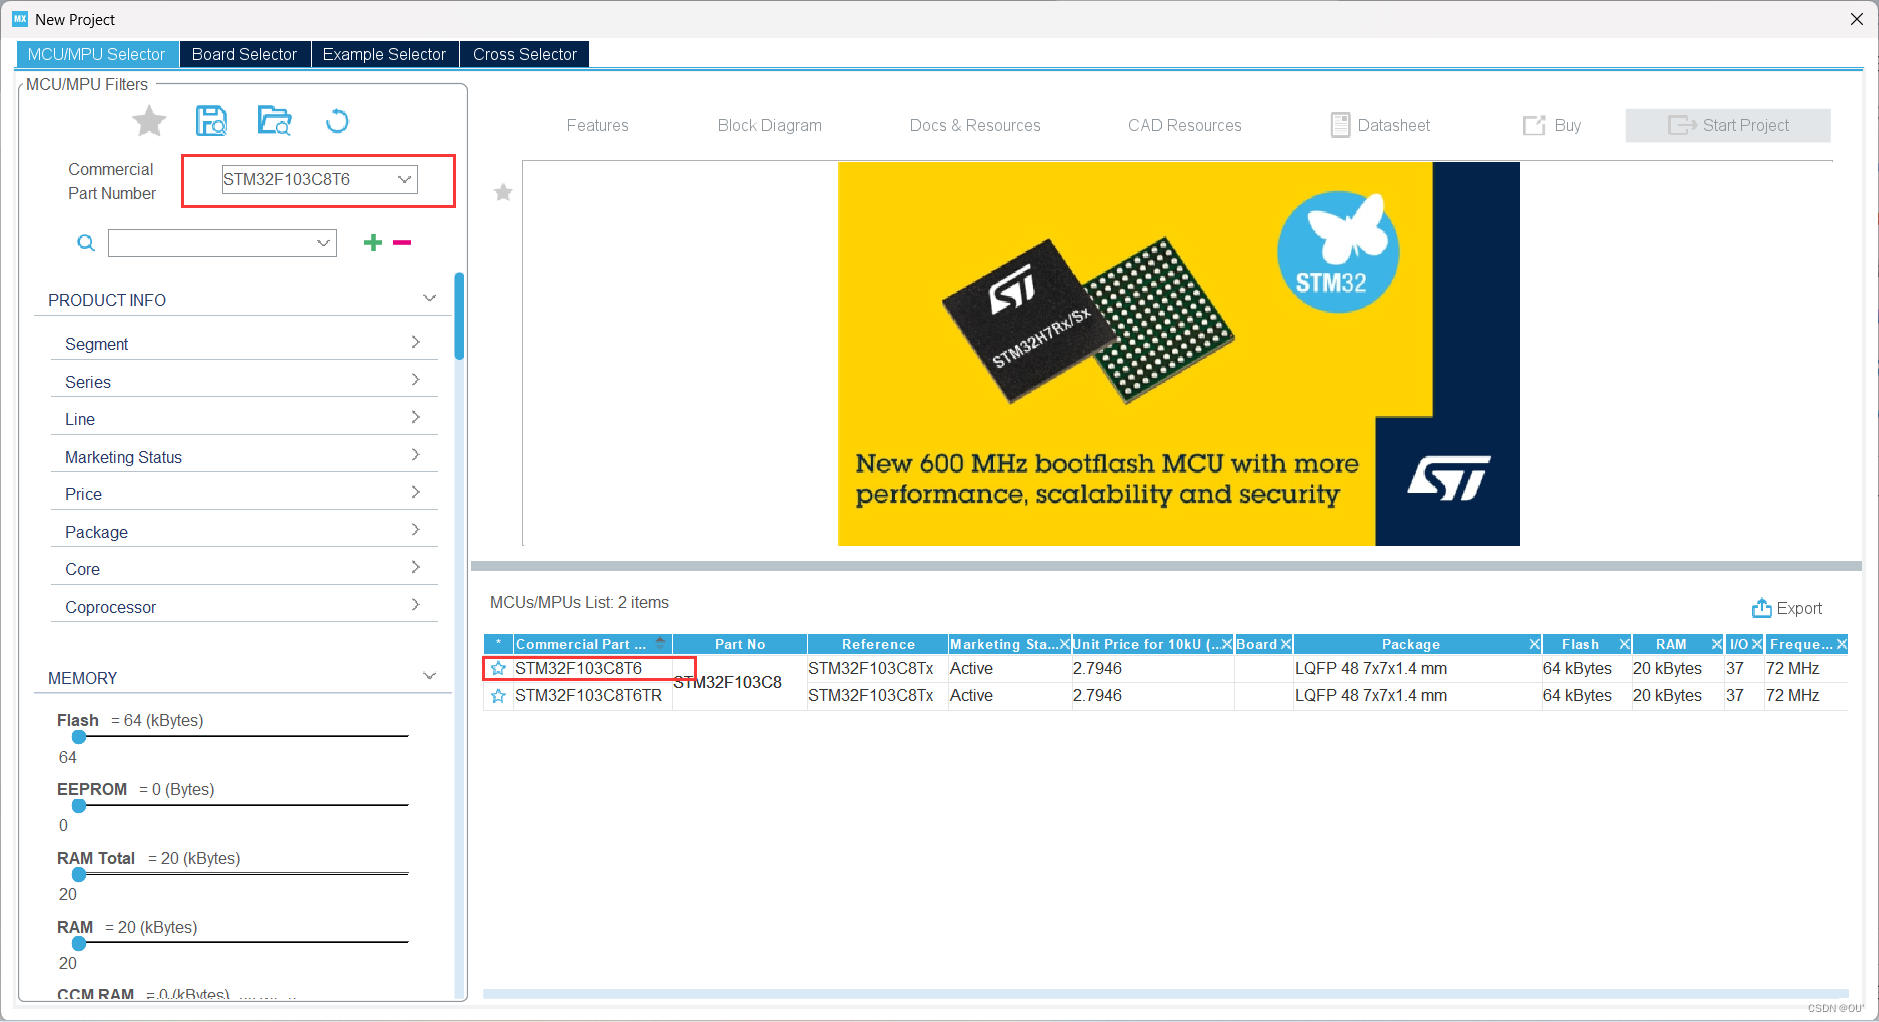The width and height of the screenshot is (1879, 1022).
Task: Click the load saved search folder icon
Action: (274, 121)
